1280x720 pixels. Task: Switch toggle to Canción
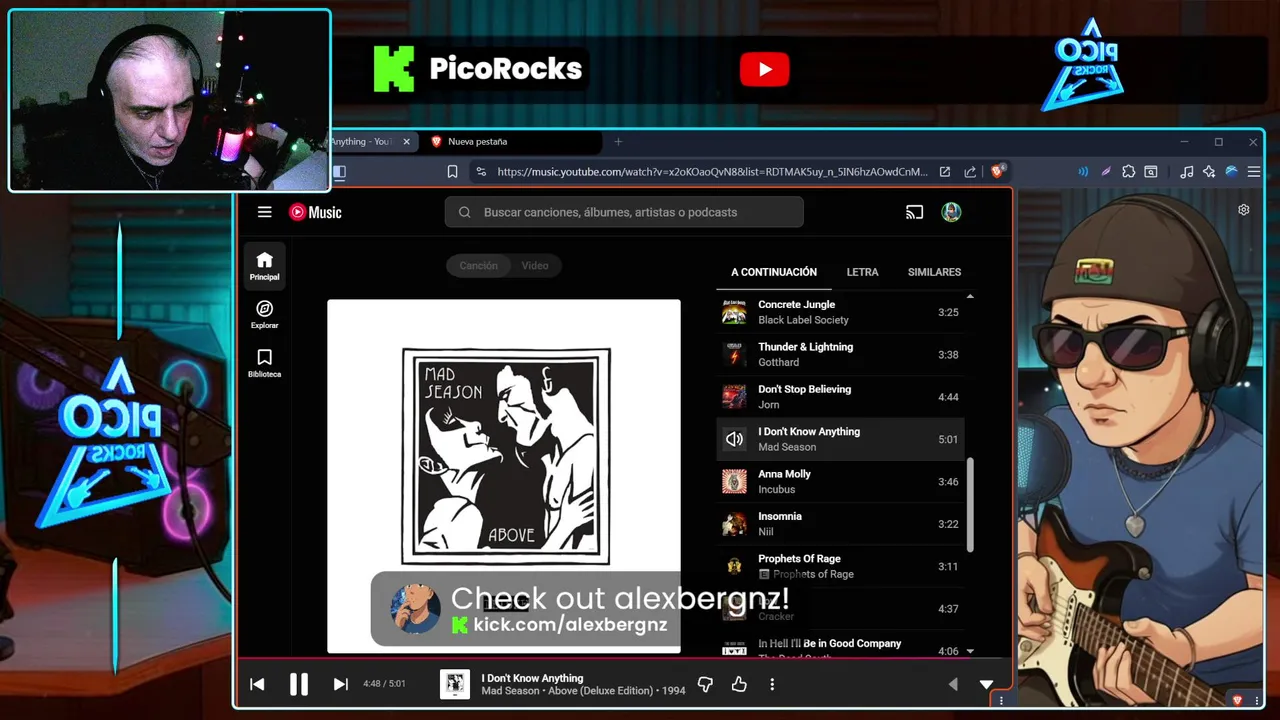tap(478, 266)
